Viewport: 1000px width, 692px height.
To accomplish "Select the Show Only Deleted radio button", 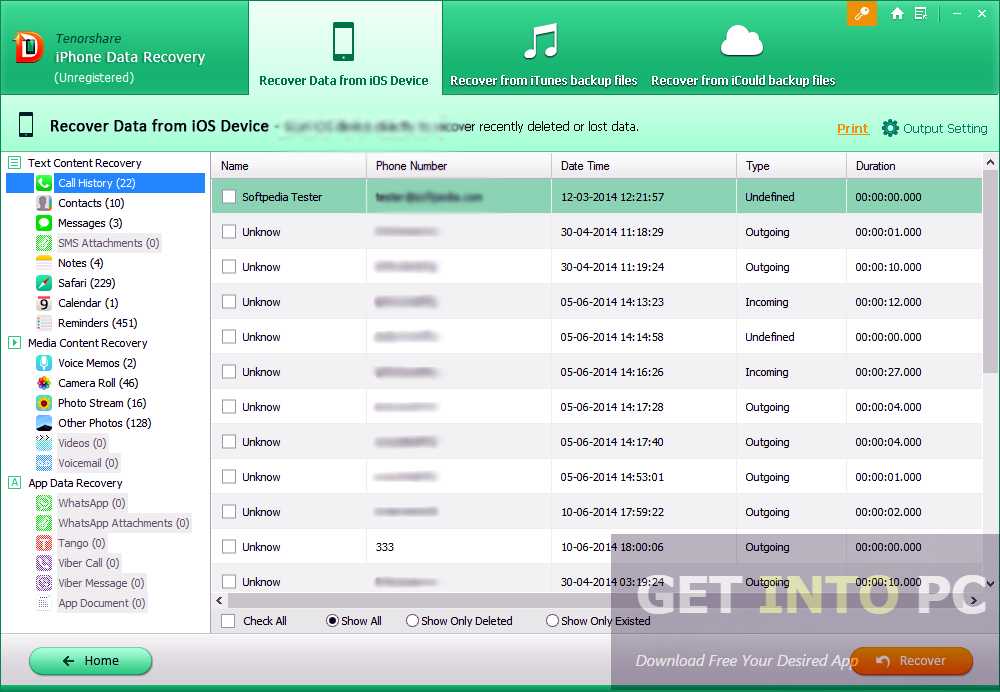I will (x=413, y=621).
